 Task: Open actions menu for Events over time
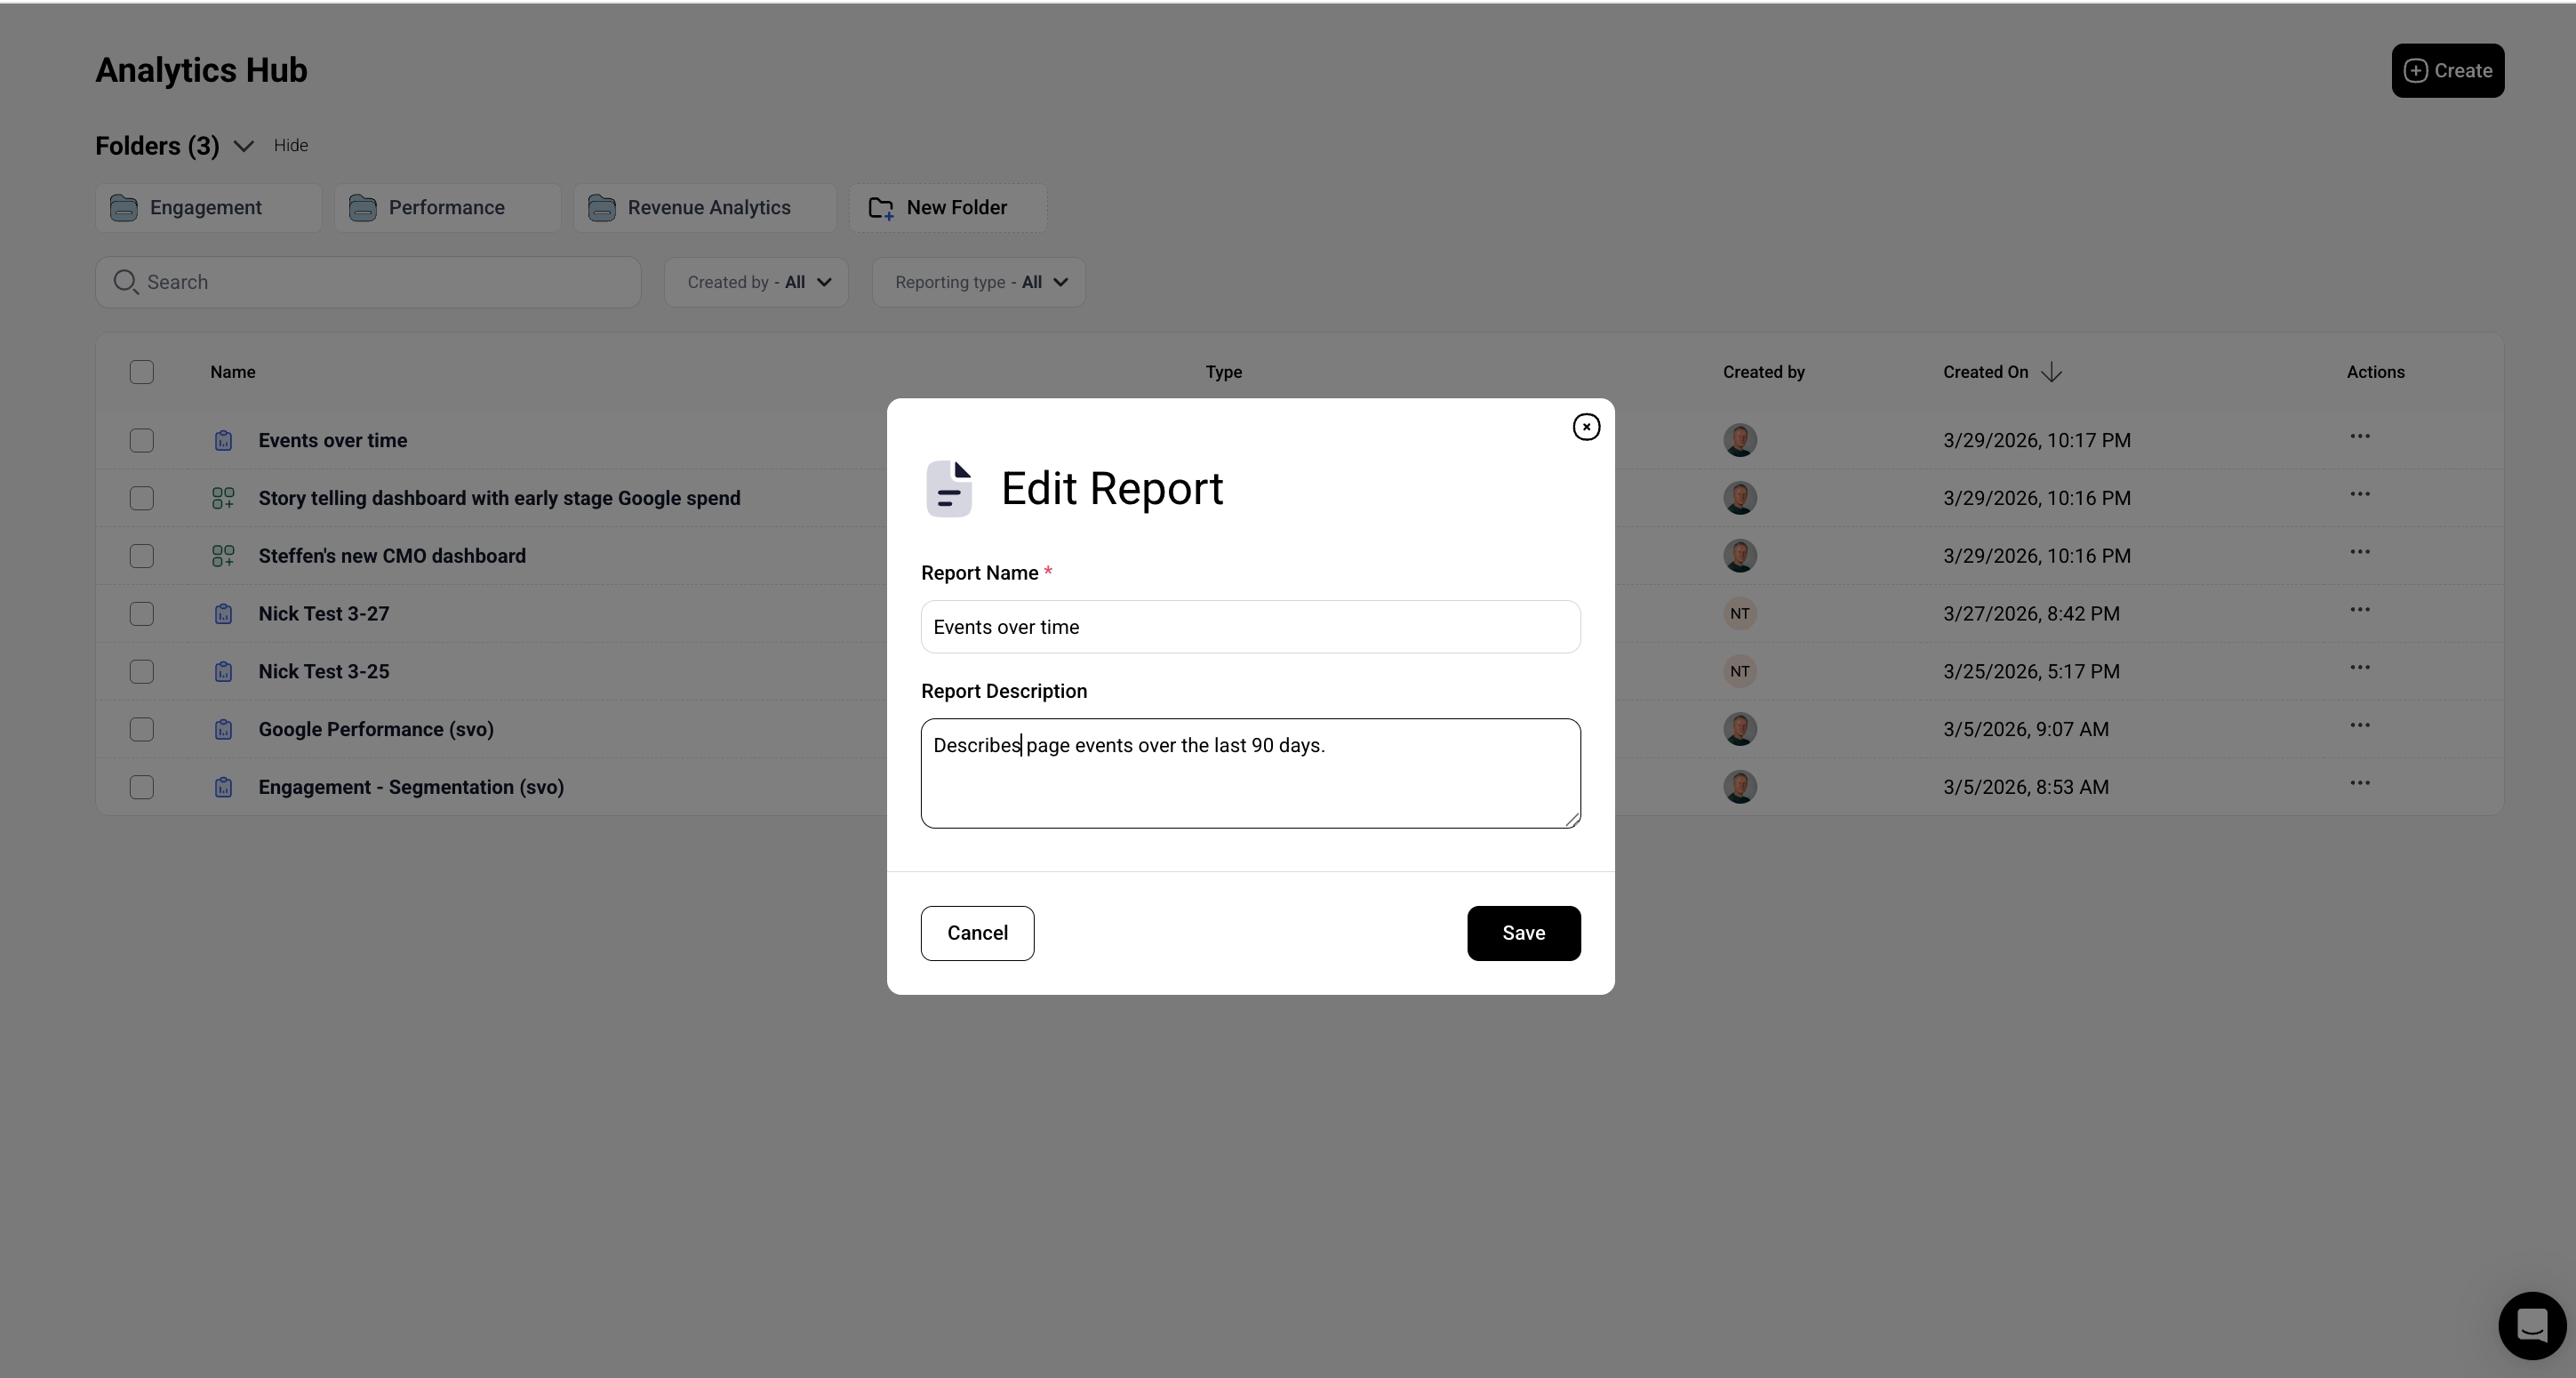(2359, 437)
